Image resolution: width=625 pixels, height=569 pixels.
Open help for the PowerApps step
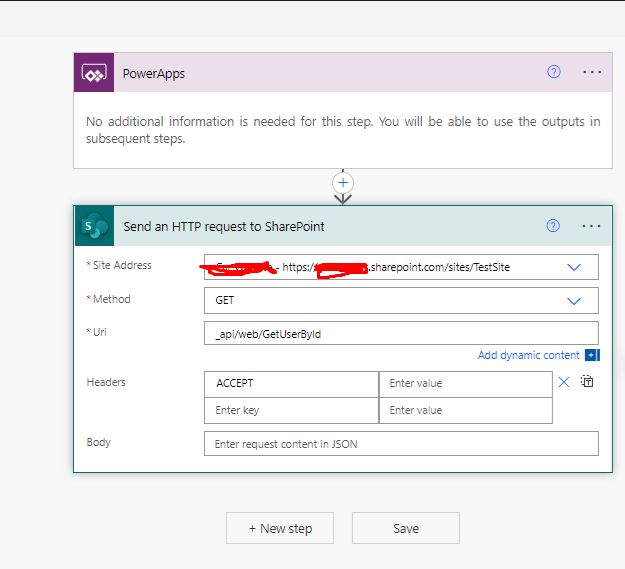(554, 72)
